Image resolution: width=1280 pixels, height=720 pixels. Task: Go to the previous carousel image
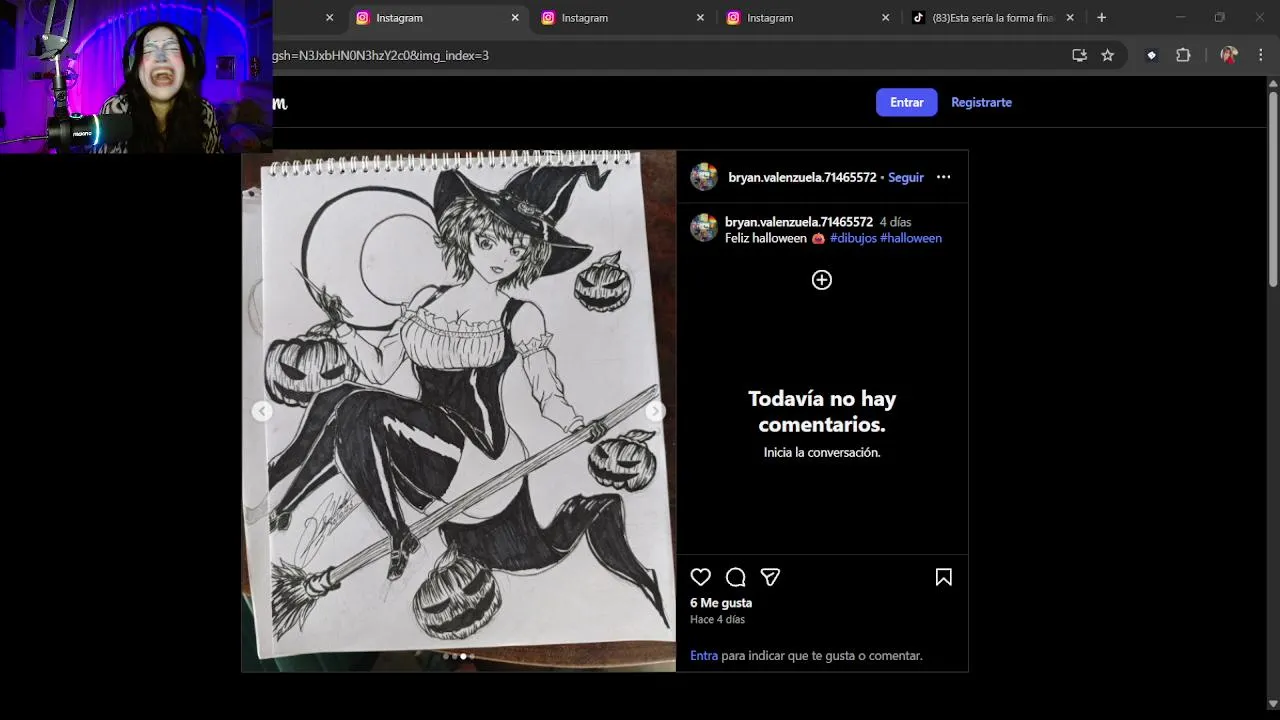pyautogui.click(x=262, y=411)
